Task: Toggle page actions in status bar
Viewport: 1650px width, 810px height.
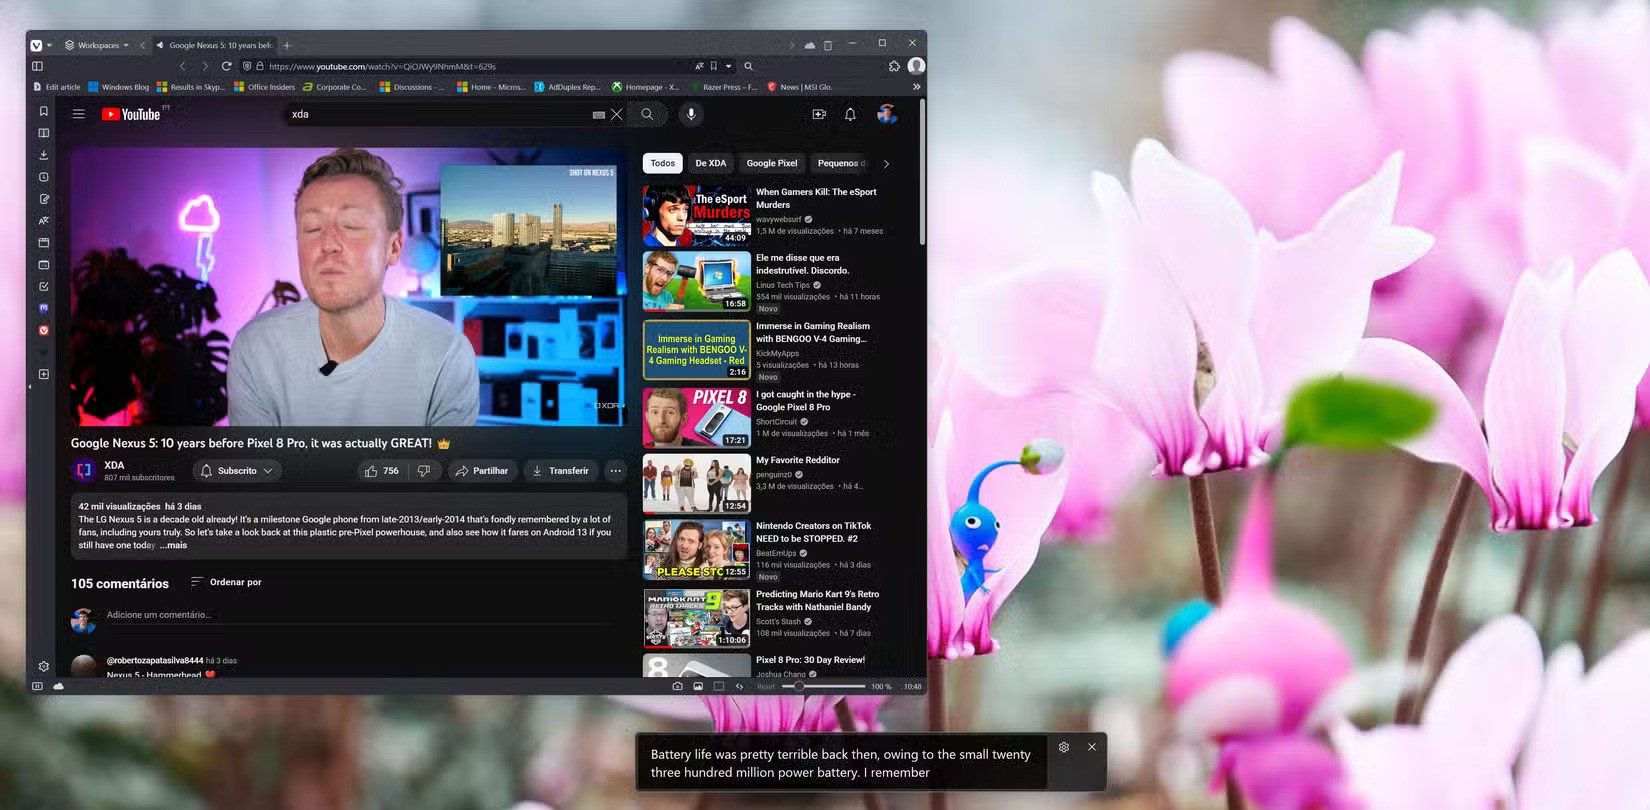Action: point(740,686)
